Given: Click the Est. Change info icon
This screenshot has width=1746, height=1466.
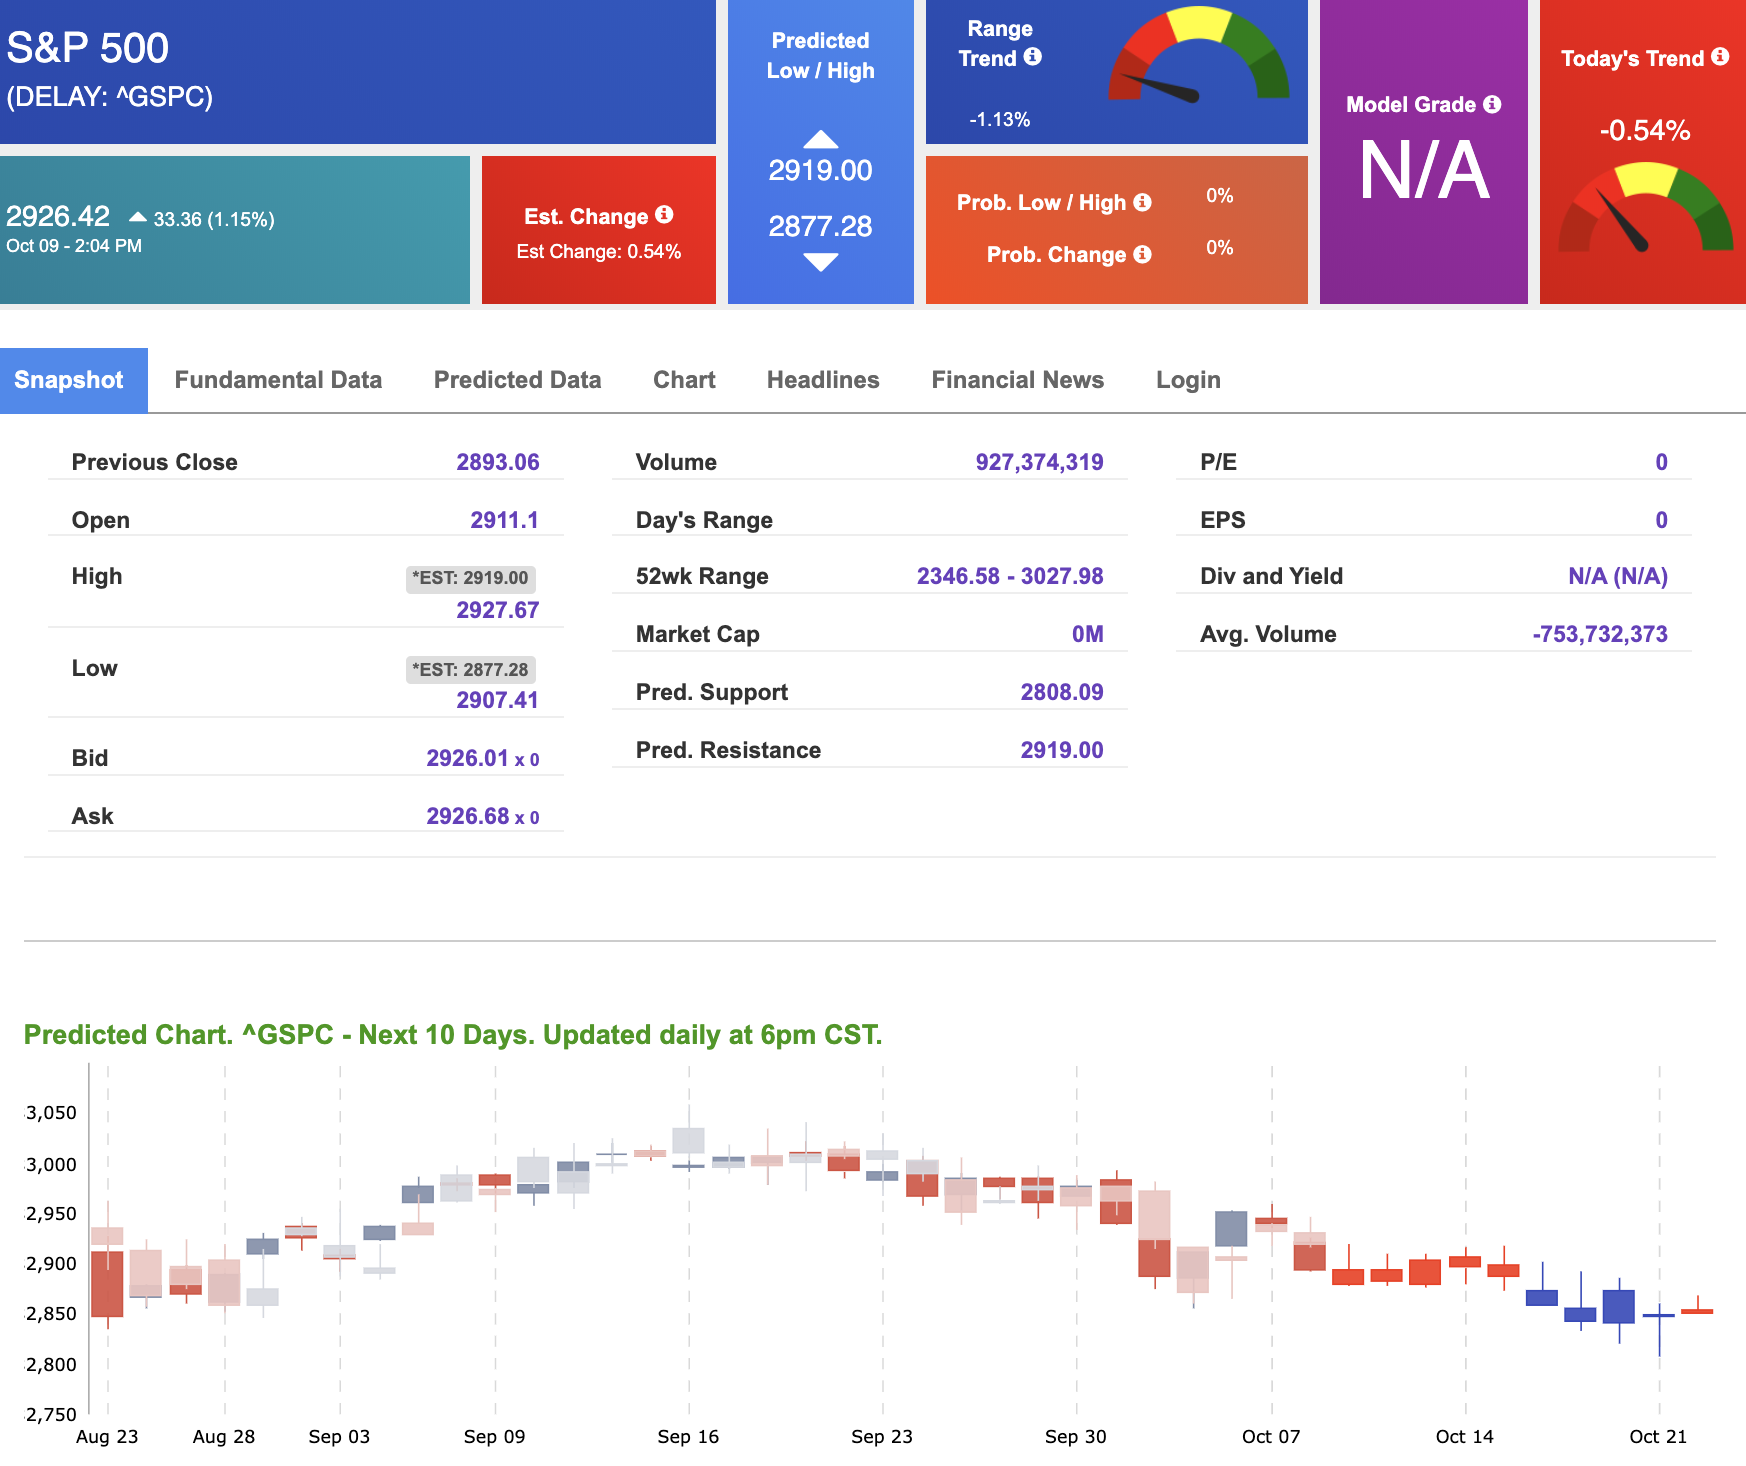Looking at the screenshot, I should point(665,214).
